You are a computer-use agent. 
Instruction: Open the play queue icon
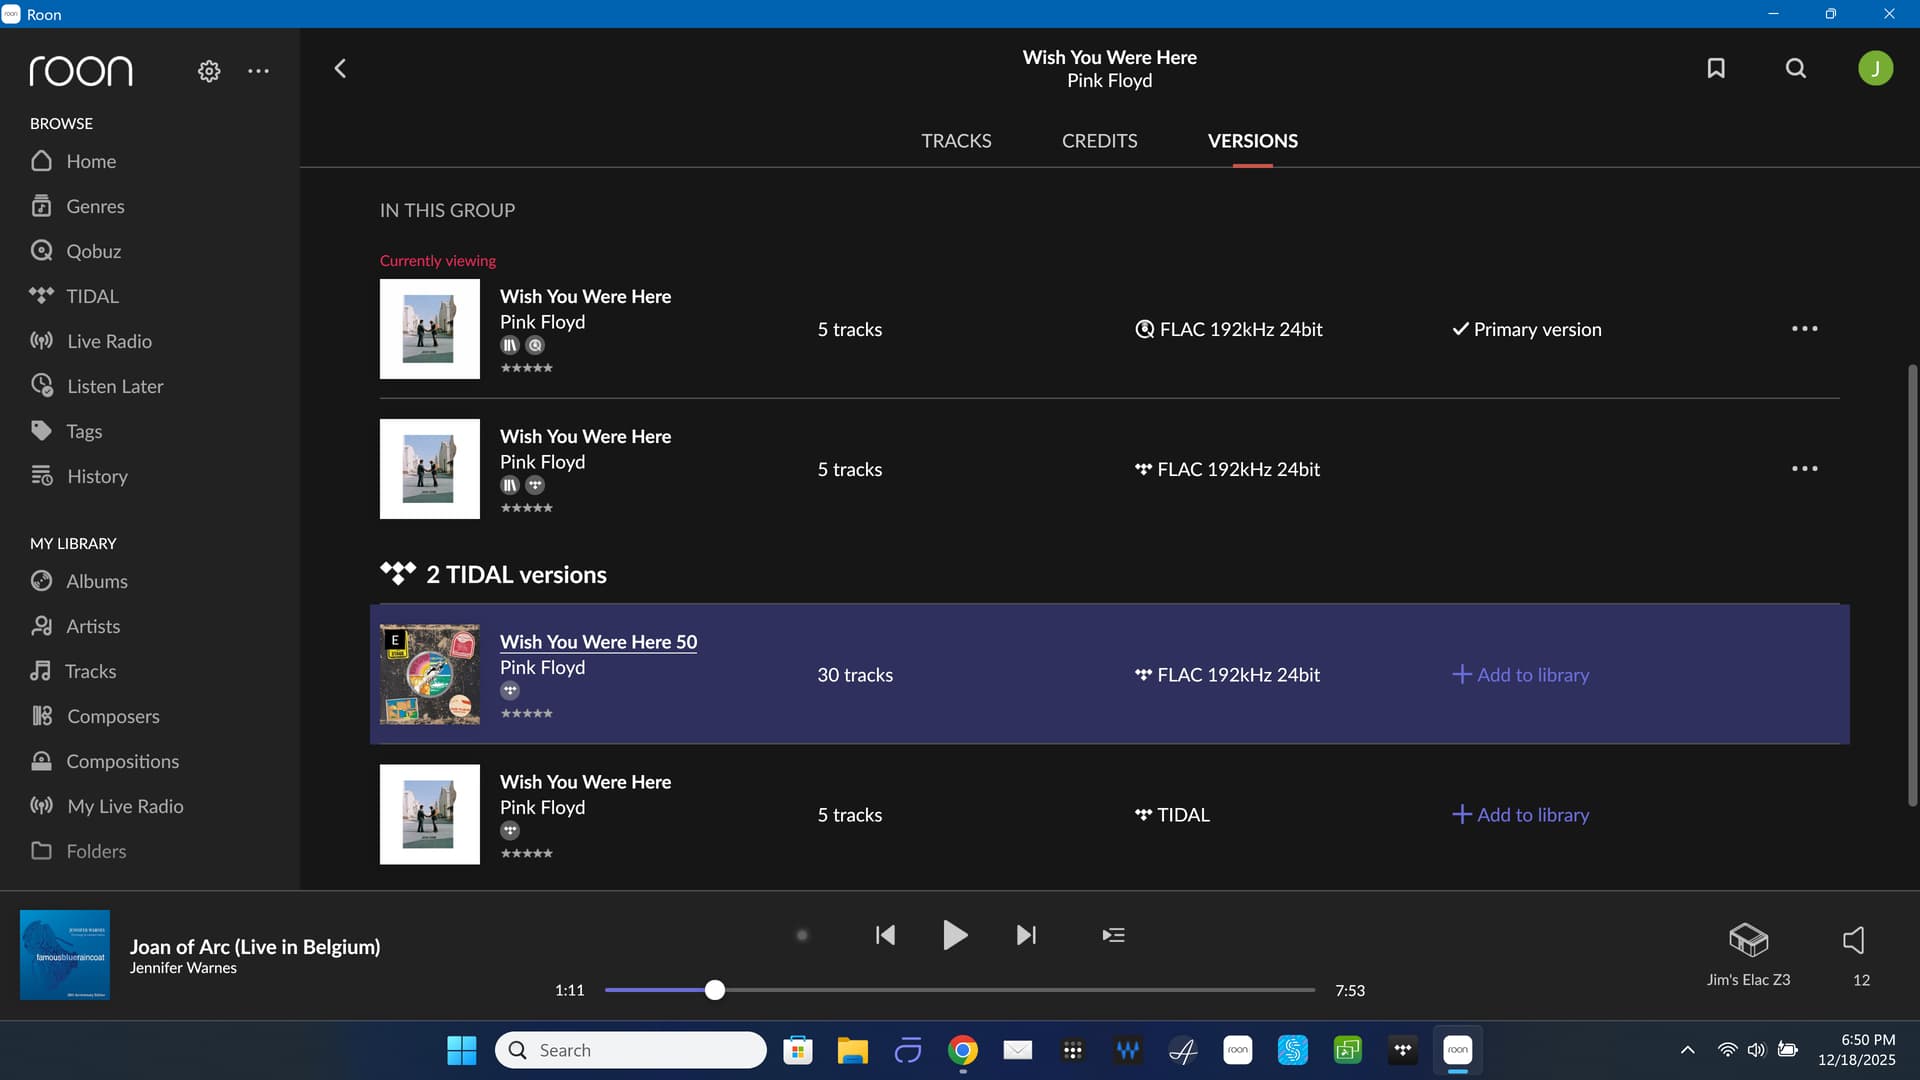pyautogui.click(x=1113, y=935)
